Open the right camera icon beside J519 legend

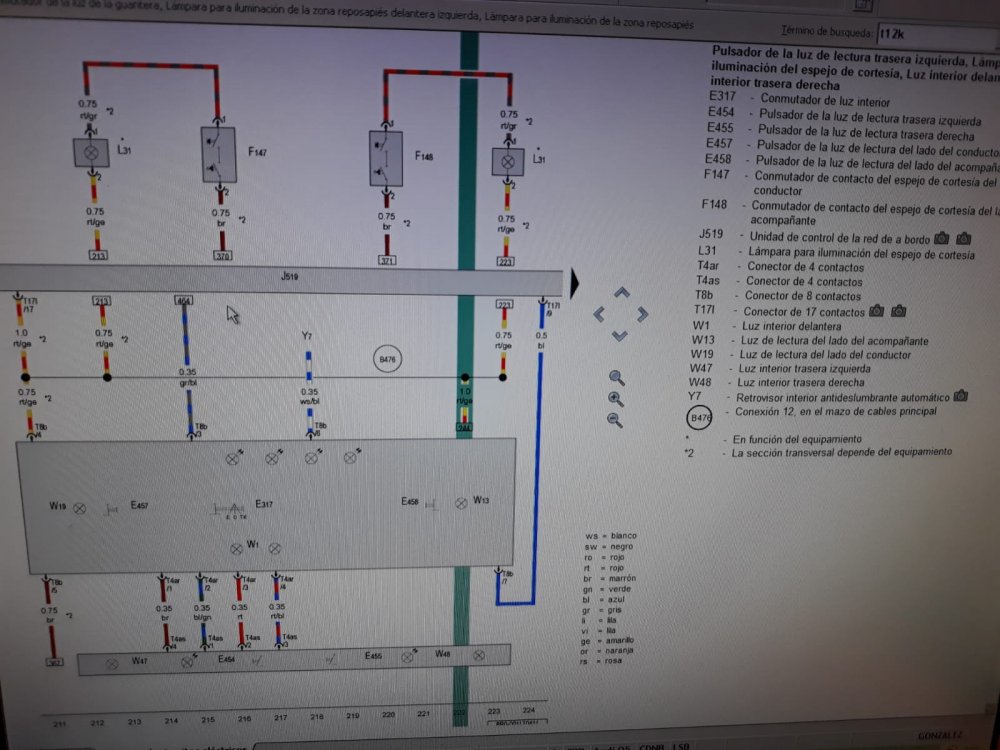click(x=964, y=239)
